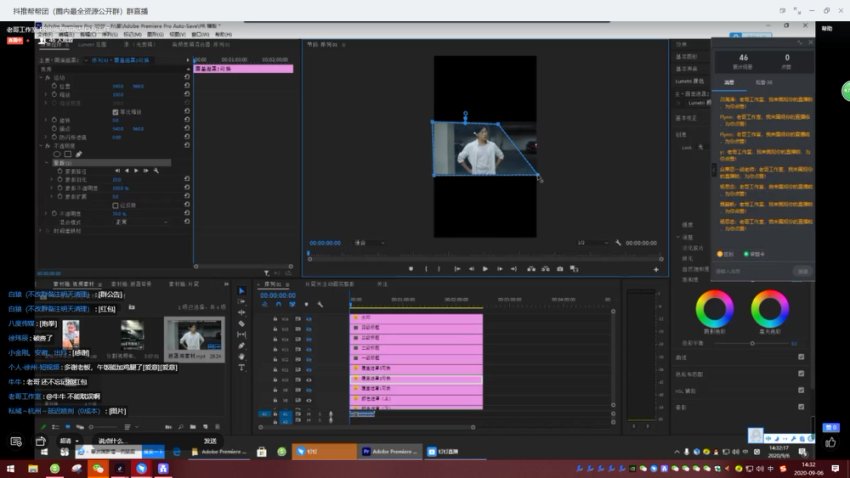The image size is (850, 478).
Task: Toggle the Mask Path stopwatch
Action: point(60,171)
